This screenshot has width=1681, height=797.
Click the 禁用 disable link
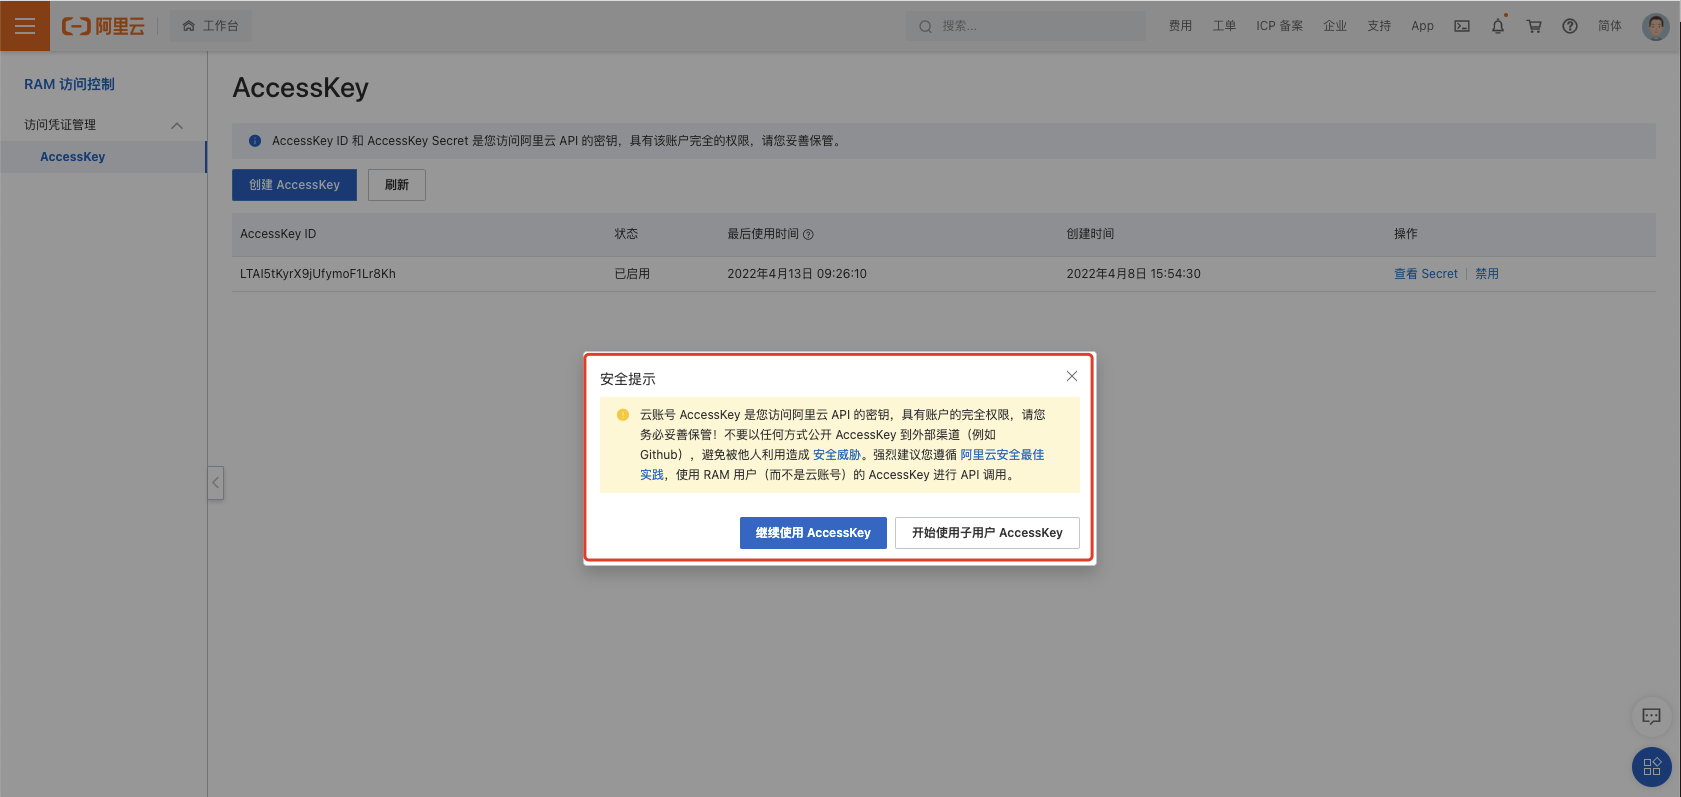click(x=1487, y=274)
